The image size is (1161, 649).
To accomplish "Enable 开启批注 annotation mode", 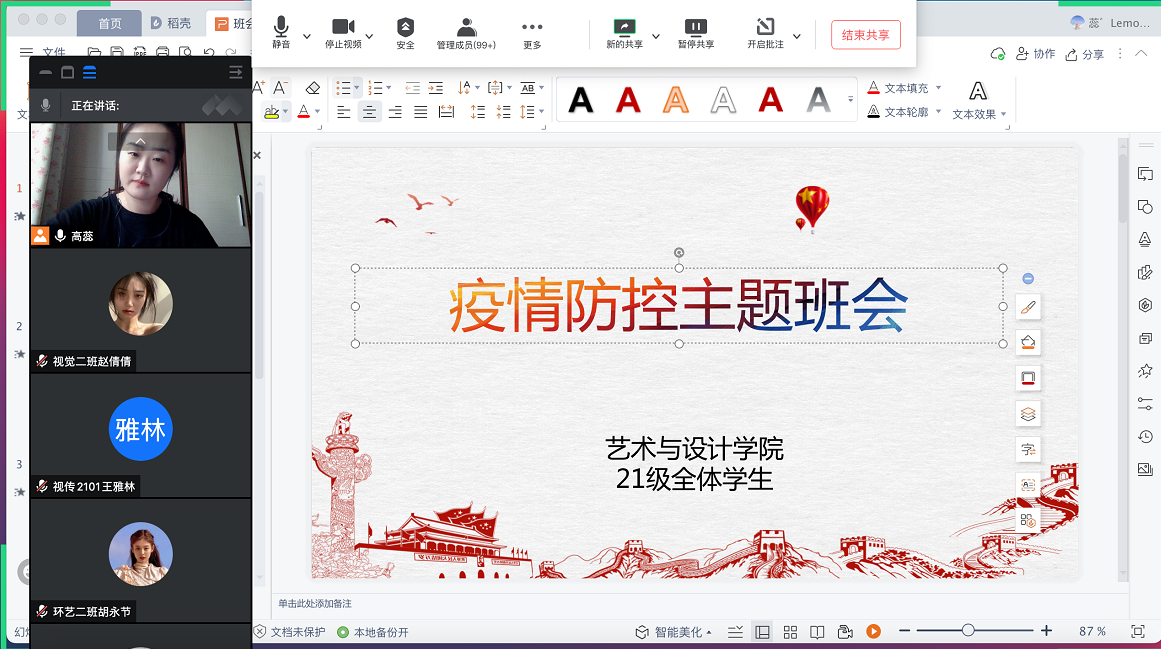I will (765, 28).
